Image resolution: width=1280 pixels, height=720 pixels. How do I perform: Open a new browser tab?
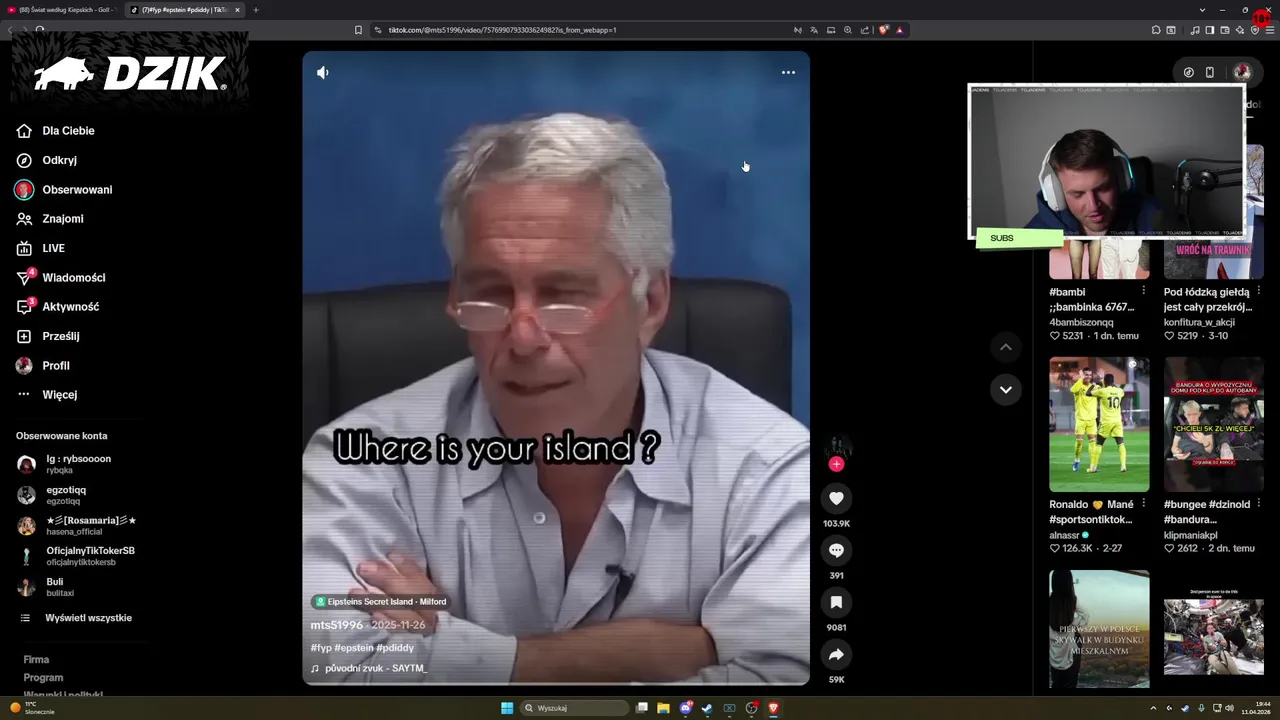[255, 10]
